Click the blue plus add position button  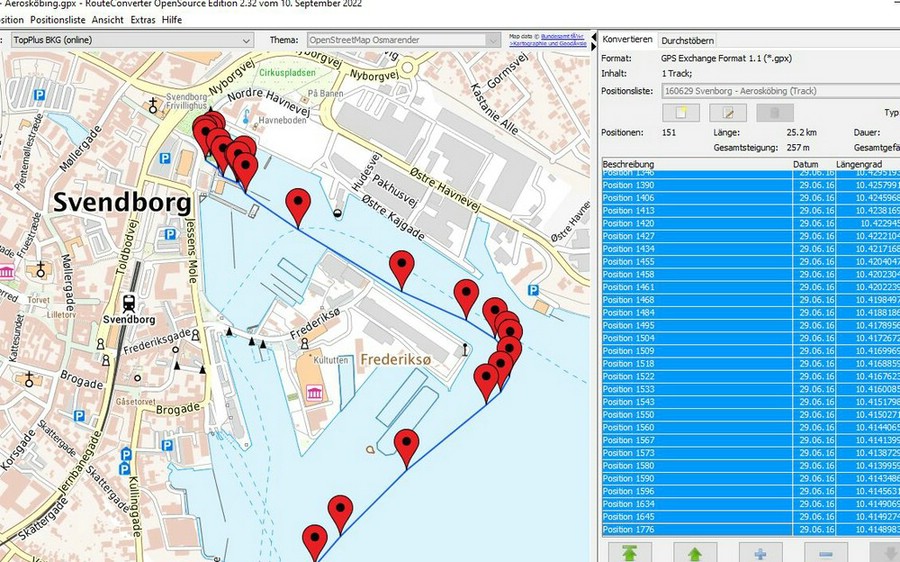[x=760, y=552]
